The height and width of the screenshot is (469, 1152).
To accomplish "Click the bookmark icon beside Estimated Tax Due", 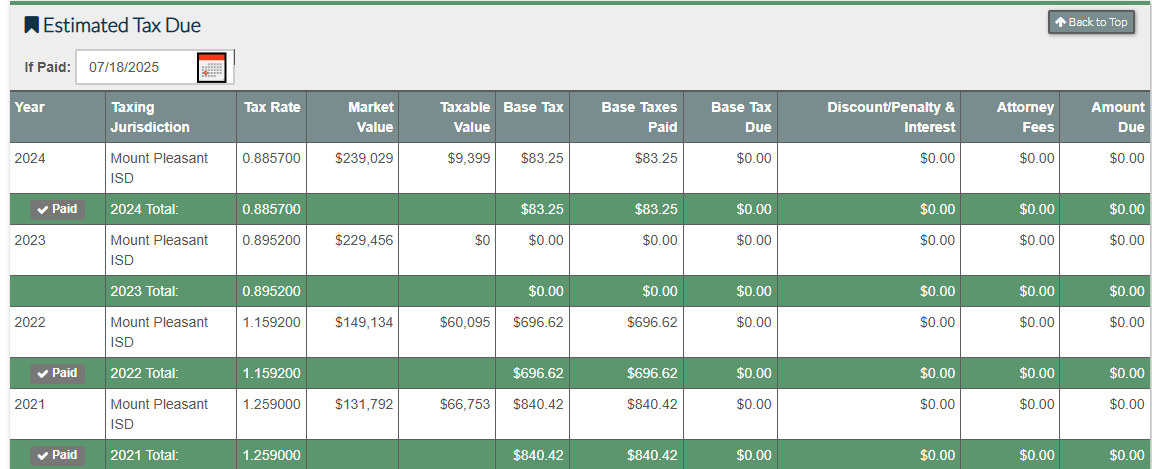I will 32,25.
